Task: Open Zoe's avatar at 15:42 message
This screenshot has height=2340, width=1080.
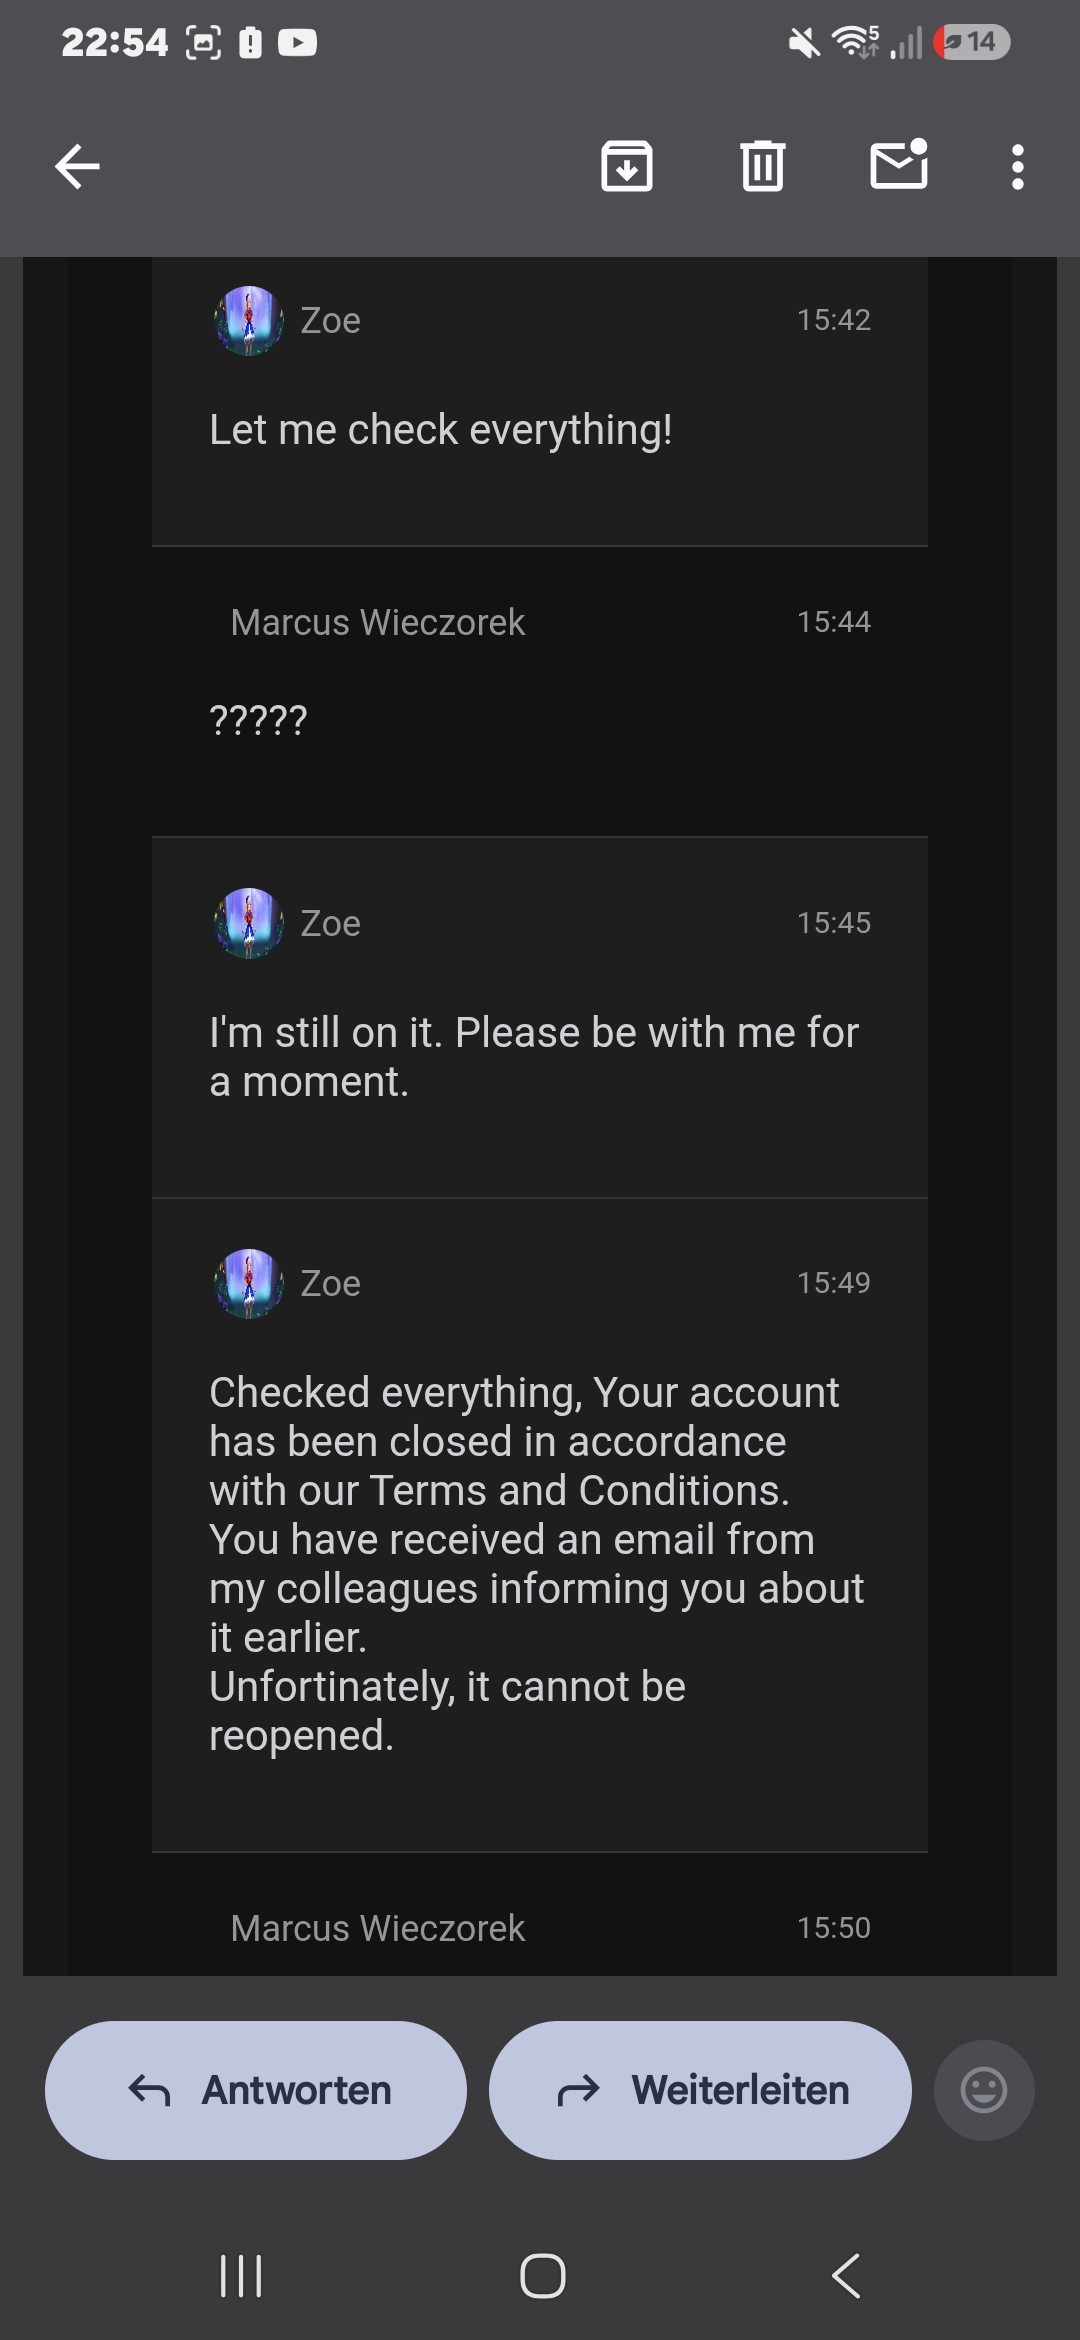Action: (x=249, y=321)
